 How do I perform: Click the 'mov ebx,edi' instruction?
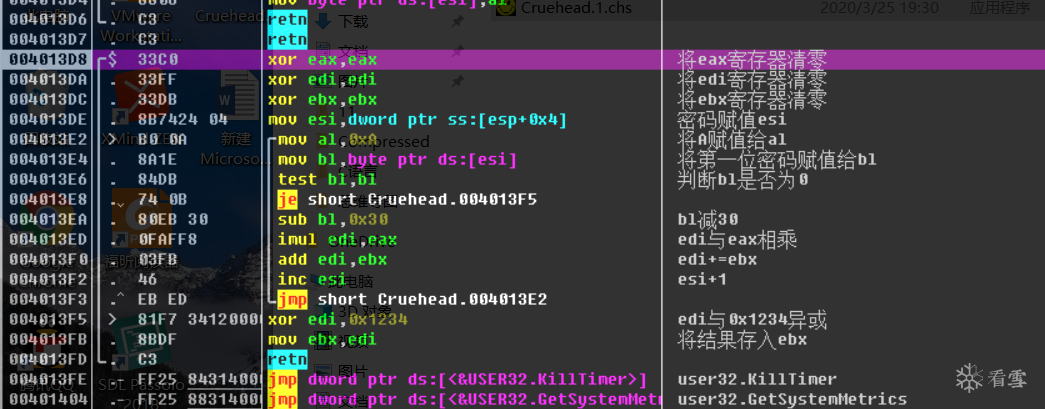click(323, 339)
